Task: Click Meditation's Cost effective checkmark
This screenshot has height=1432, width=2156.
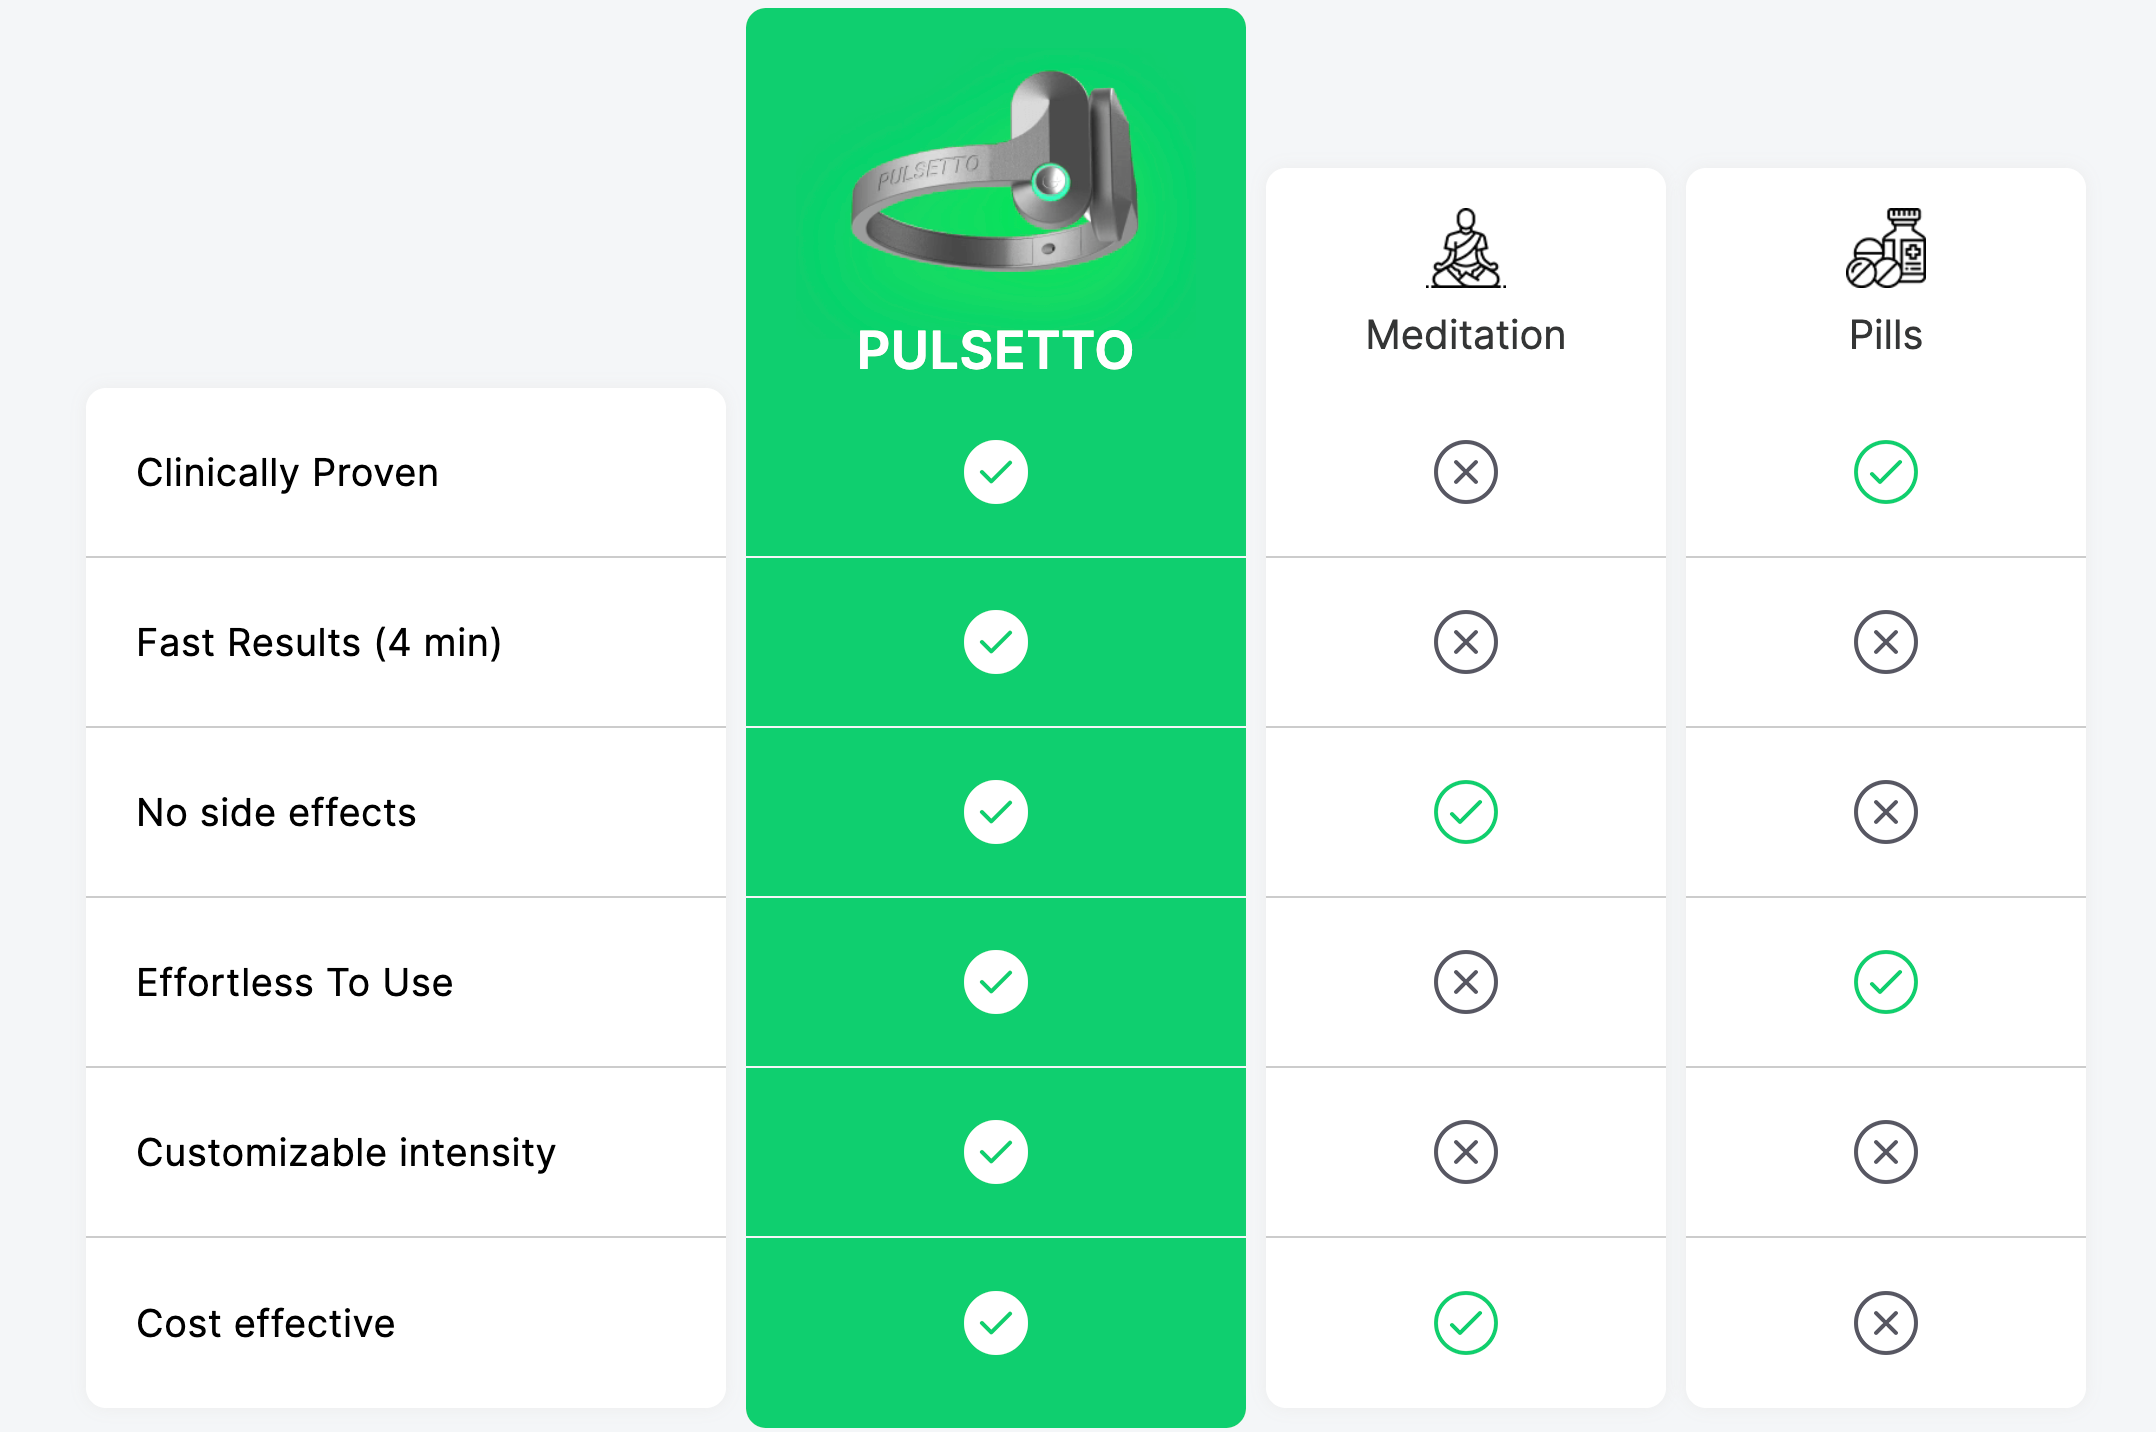Action: coord(1466,1323)
